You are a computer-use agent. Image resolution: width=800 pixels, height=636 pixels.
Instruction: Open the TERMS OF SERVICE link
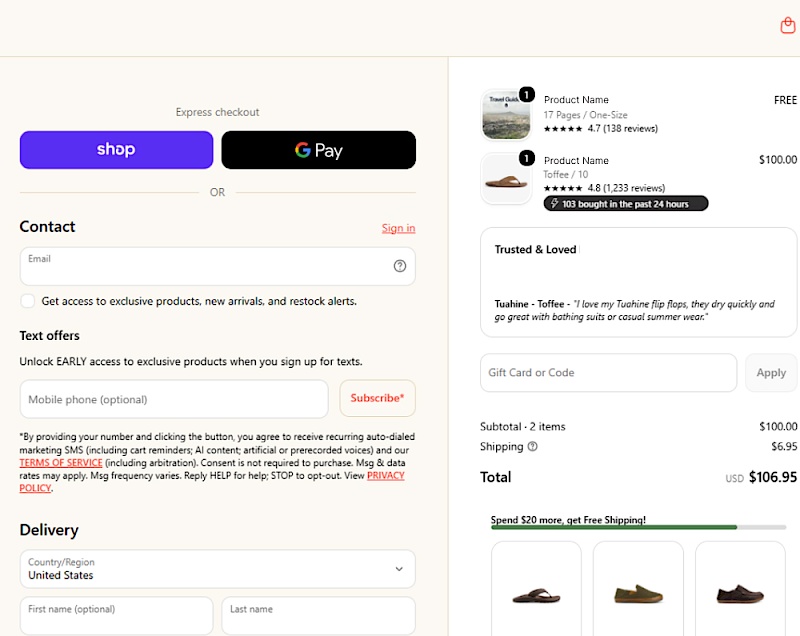pos(61,463)
